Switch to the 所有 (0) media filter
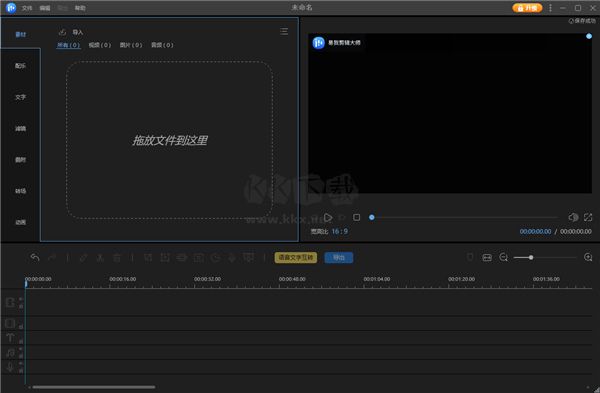The height and width of the screenshot is (393, 600). click(x=68, y=45)
